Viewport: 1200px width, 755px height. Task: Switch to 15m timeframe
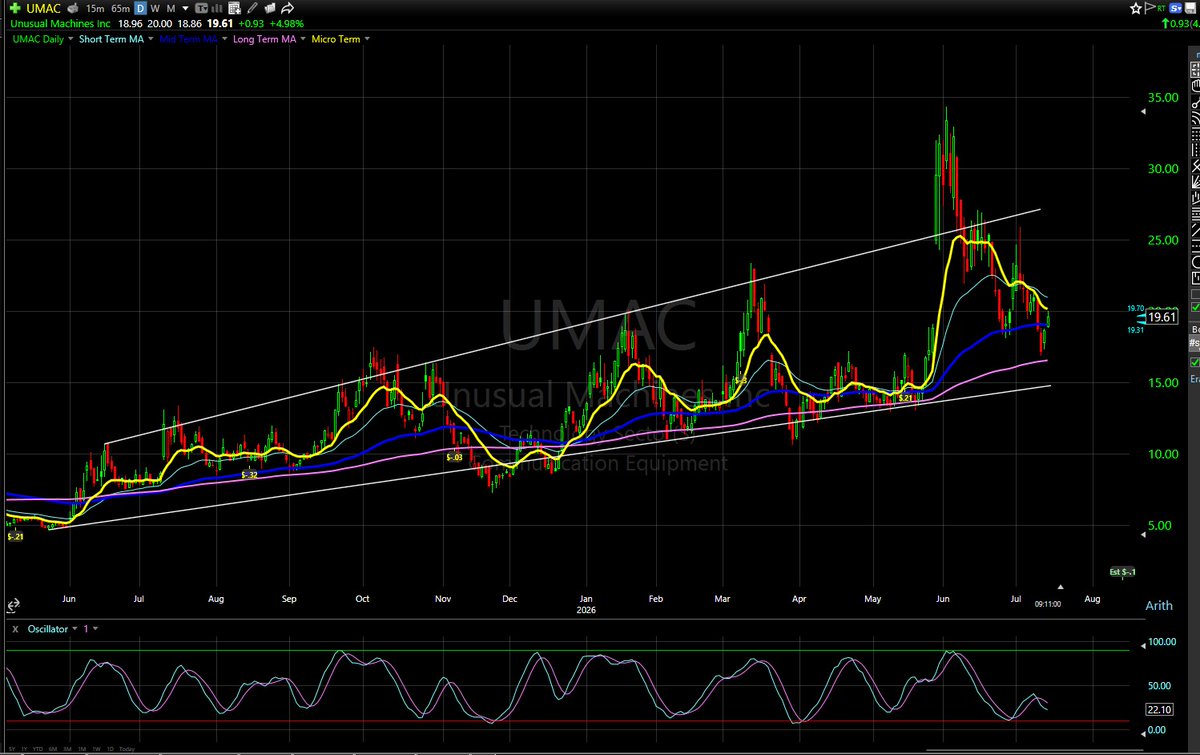click(95, 8)
